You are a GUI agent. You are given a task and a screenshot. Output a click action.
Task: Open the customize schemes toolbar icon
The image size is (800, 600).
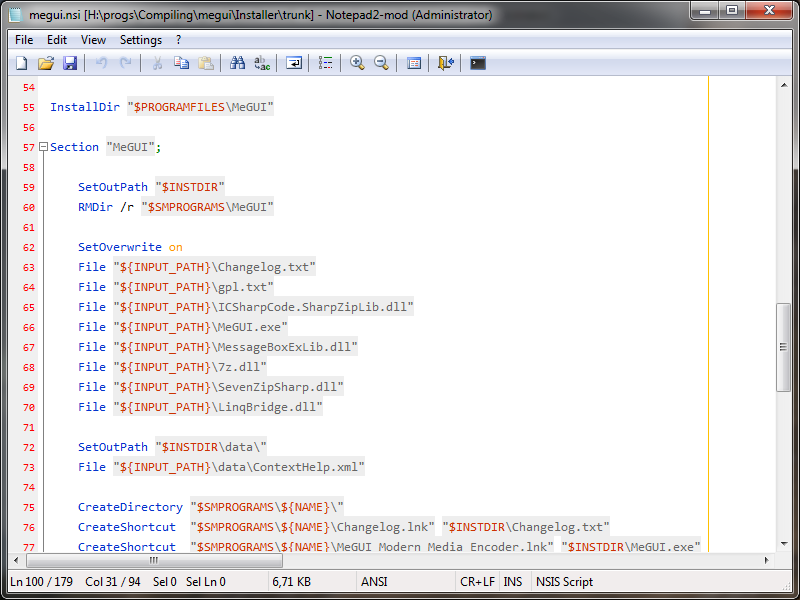414,63
